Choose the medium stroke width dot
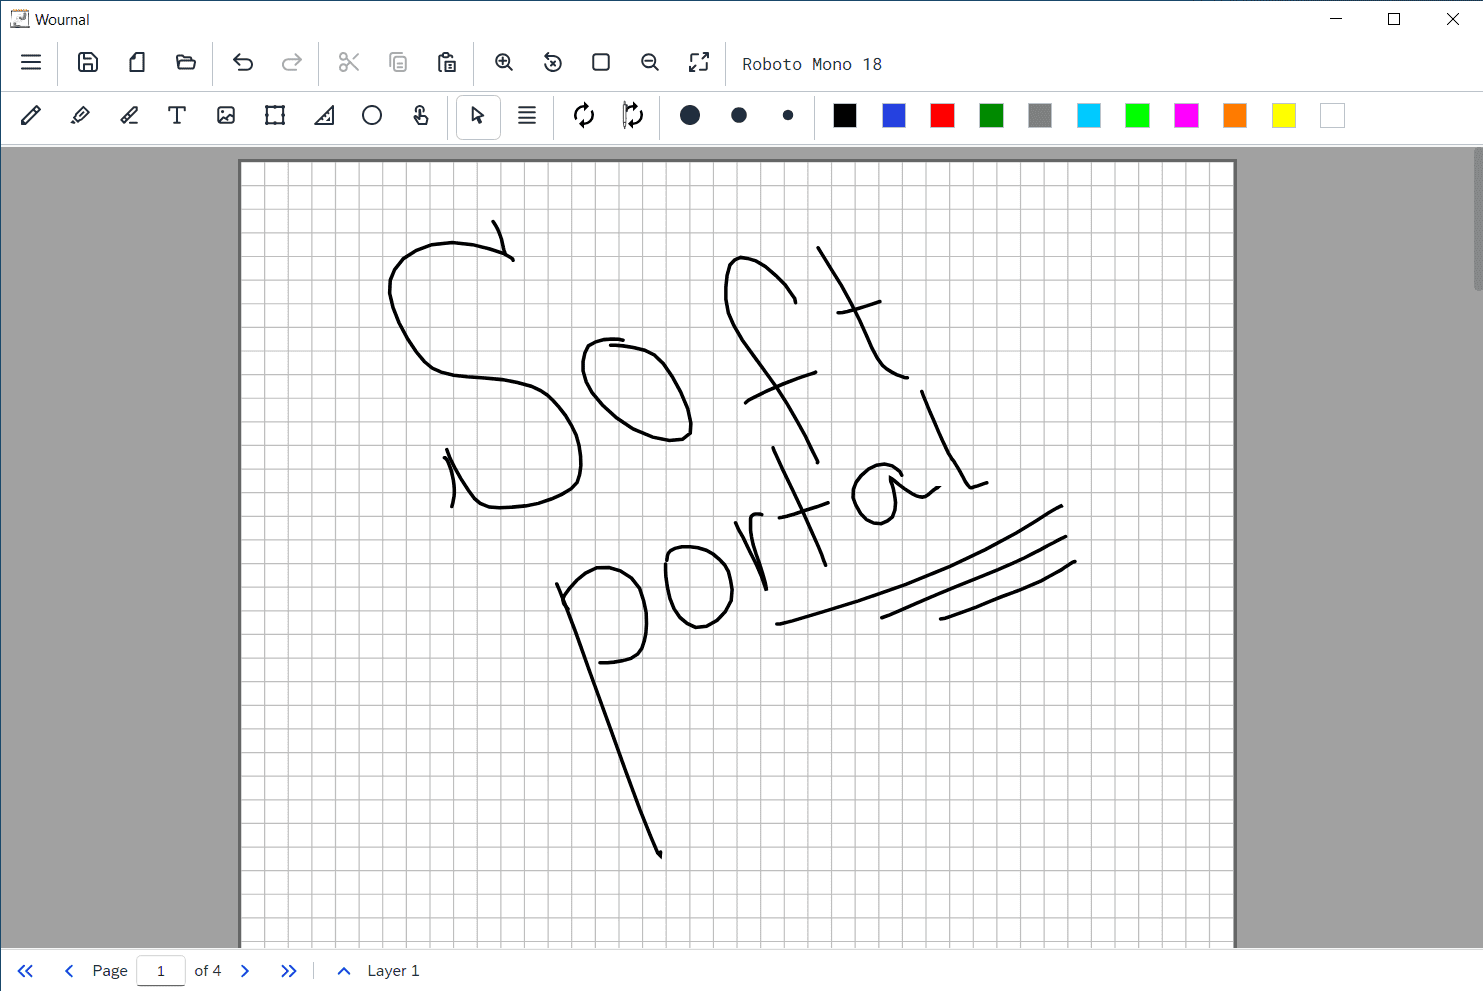This screenshot has height=991, width=1483. 739,116
